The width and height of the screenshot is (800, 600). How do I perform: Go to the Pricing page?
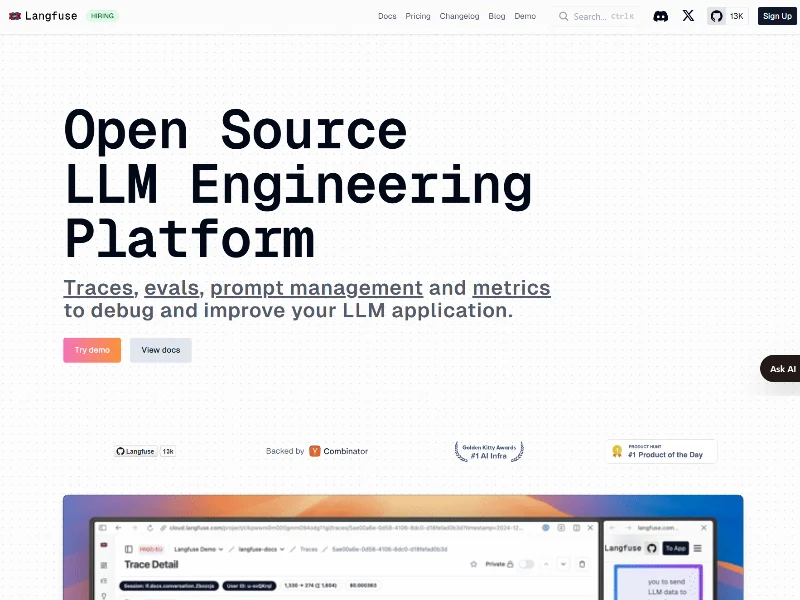418,16
